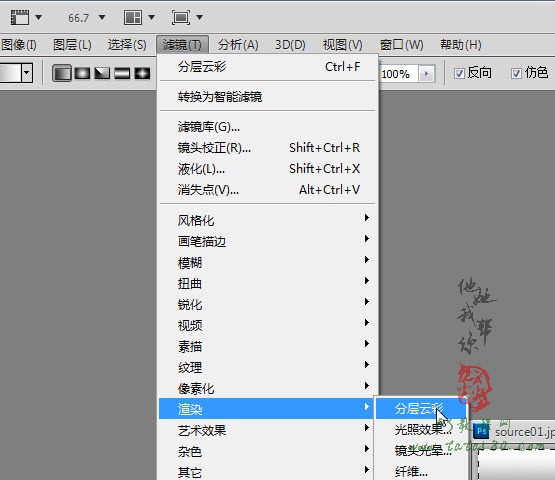Choose 光照效果... in the submenu

420,429
